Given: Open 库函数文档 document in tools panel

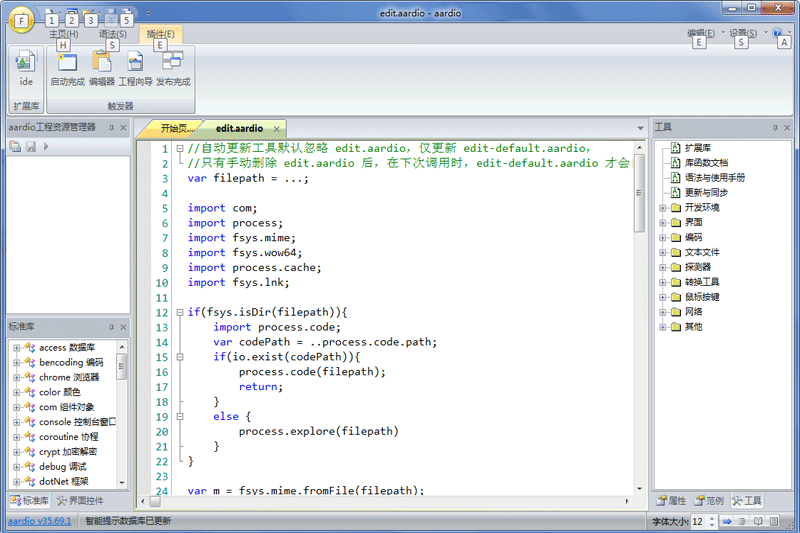Looking at the screenshot, I should [x=705, y=162].
